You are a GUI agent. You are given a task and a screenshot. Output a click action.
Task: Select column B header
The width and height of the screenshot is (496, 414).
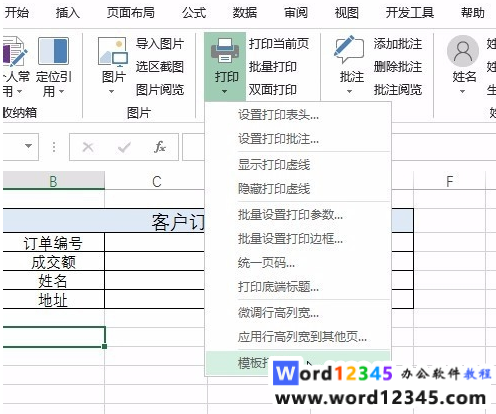coord(53,181)
